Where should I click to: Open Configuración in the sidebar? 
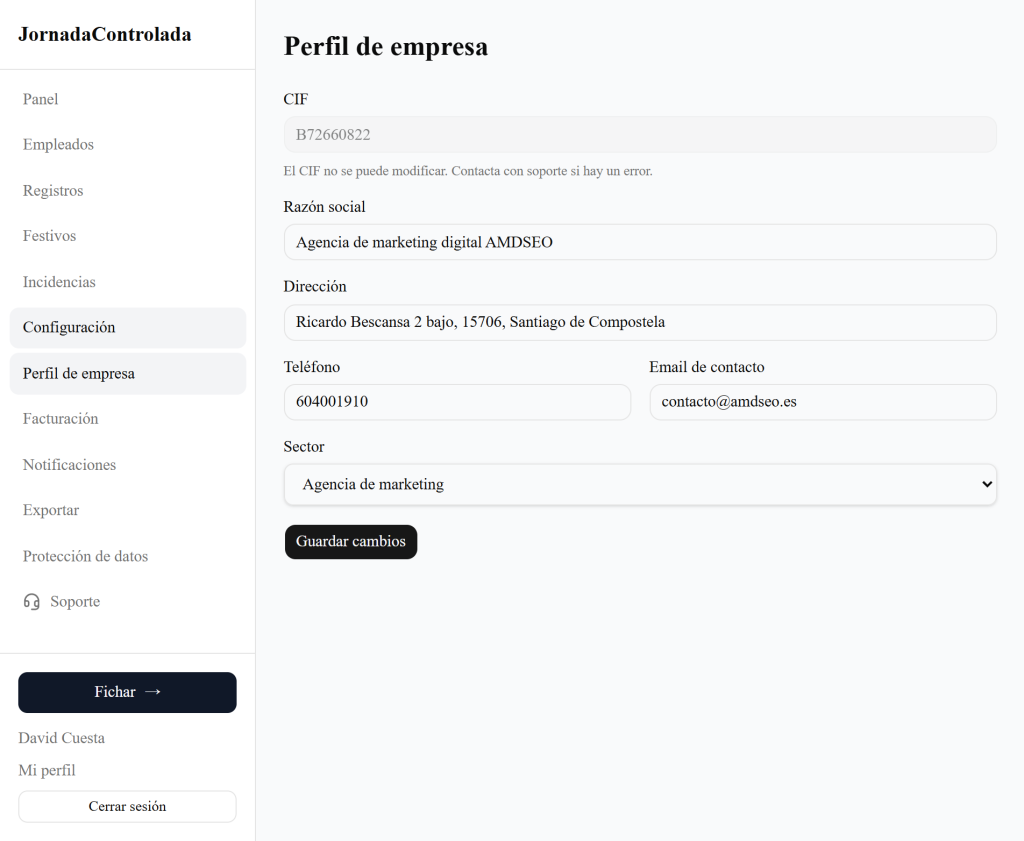[69, 328]
